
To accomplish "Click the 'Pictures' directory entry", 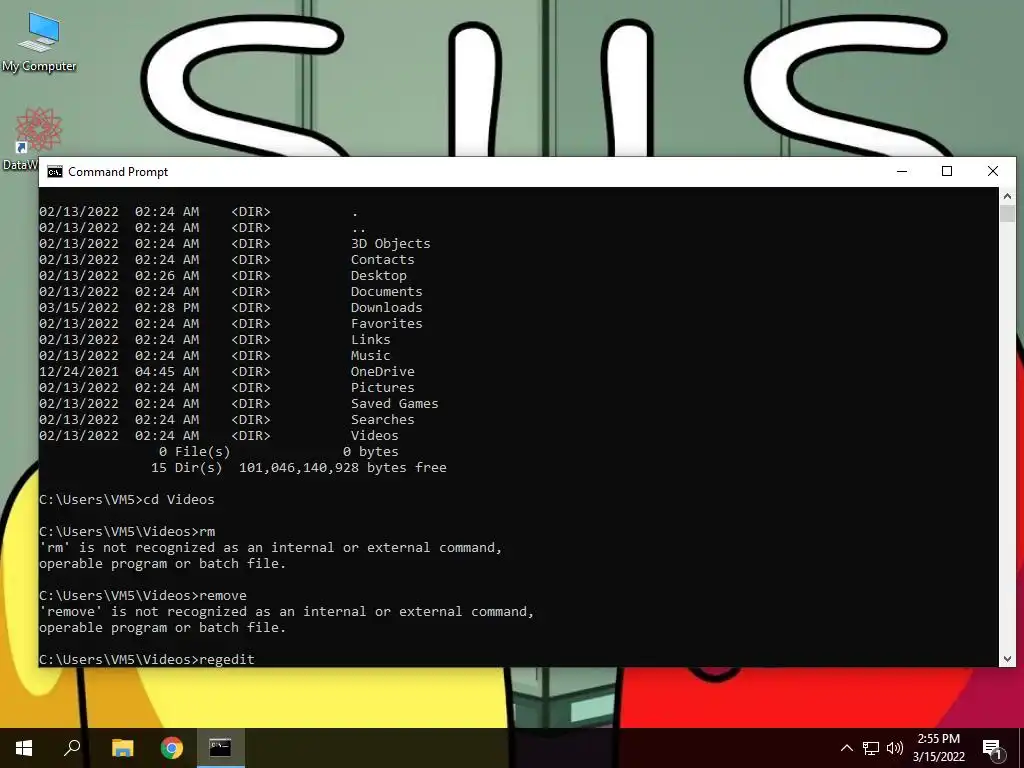I will tap(383, 387).
